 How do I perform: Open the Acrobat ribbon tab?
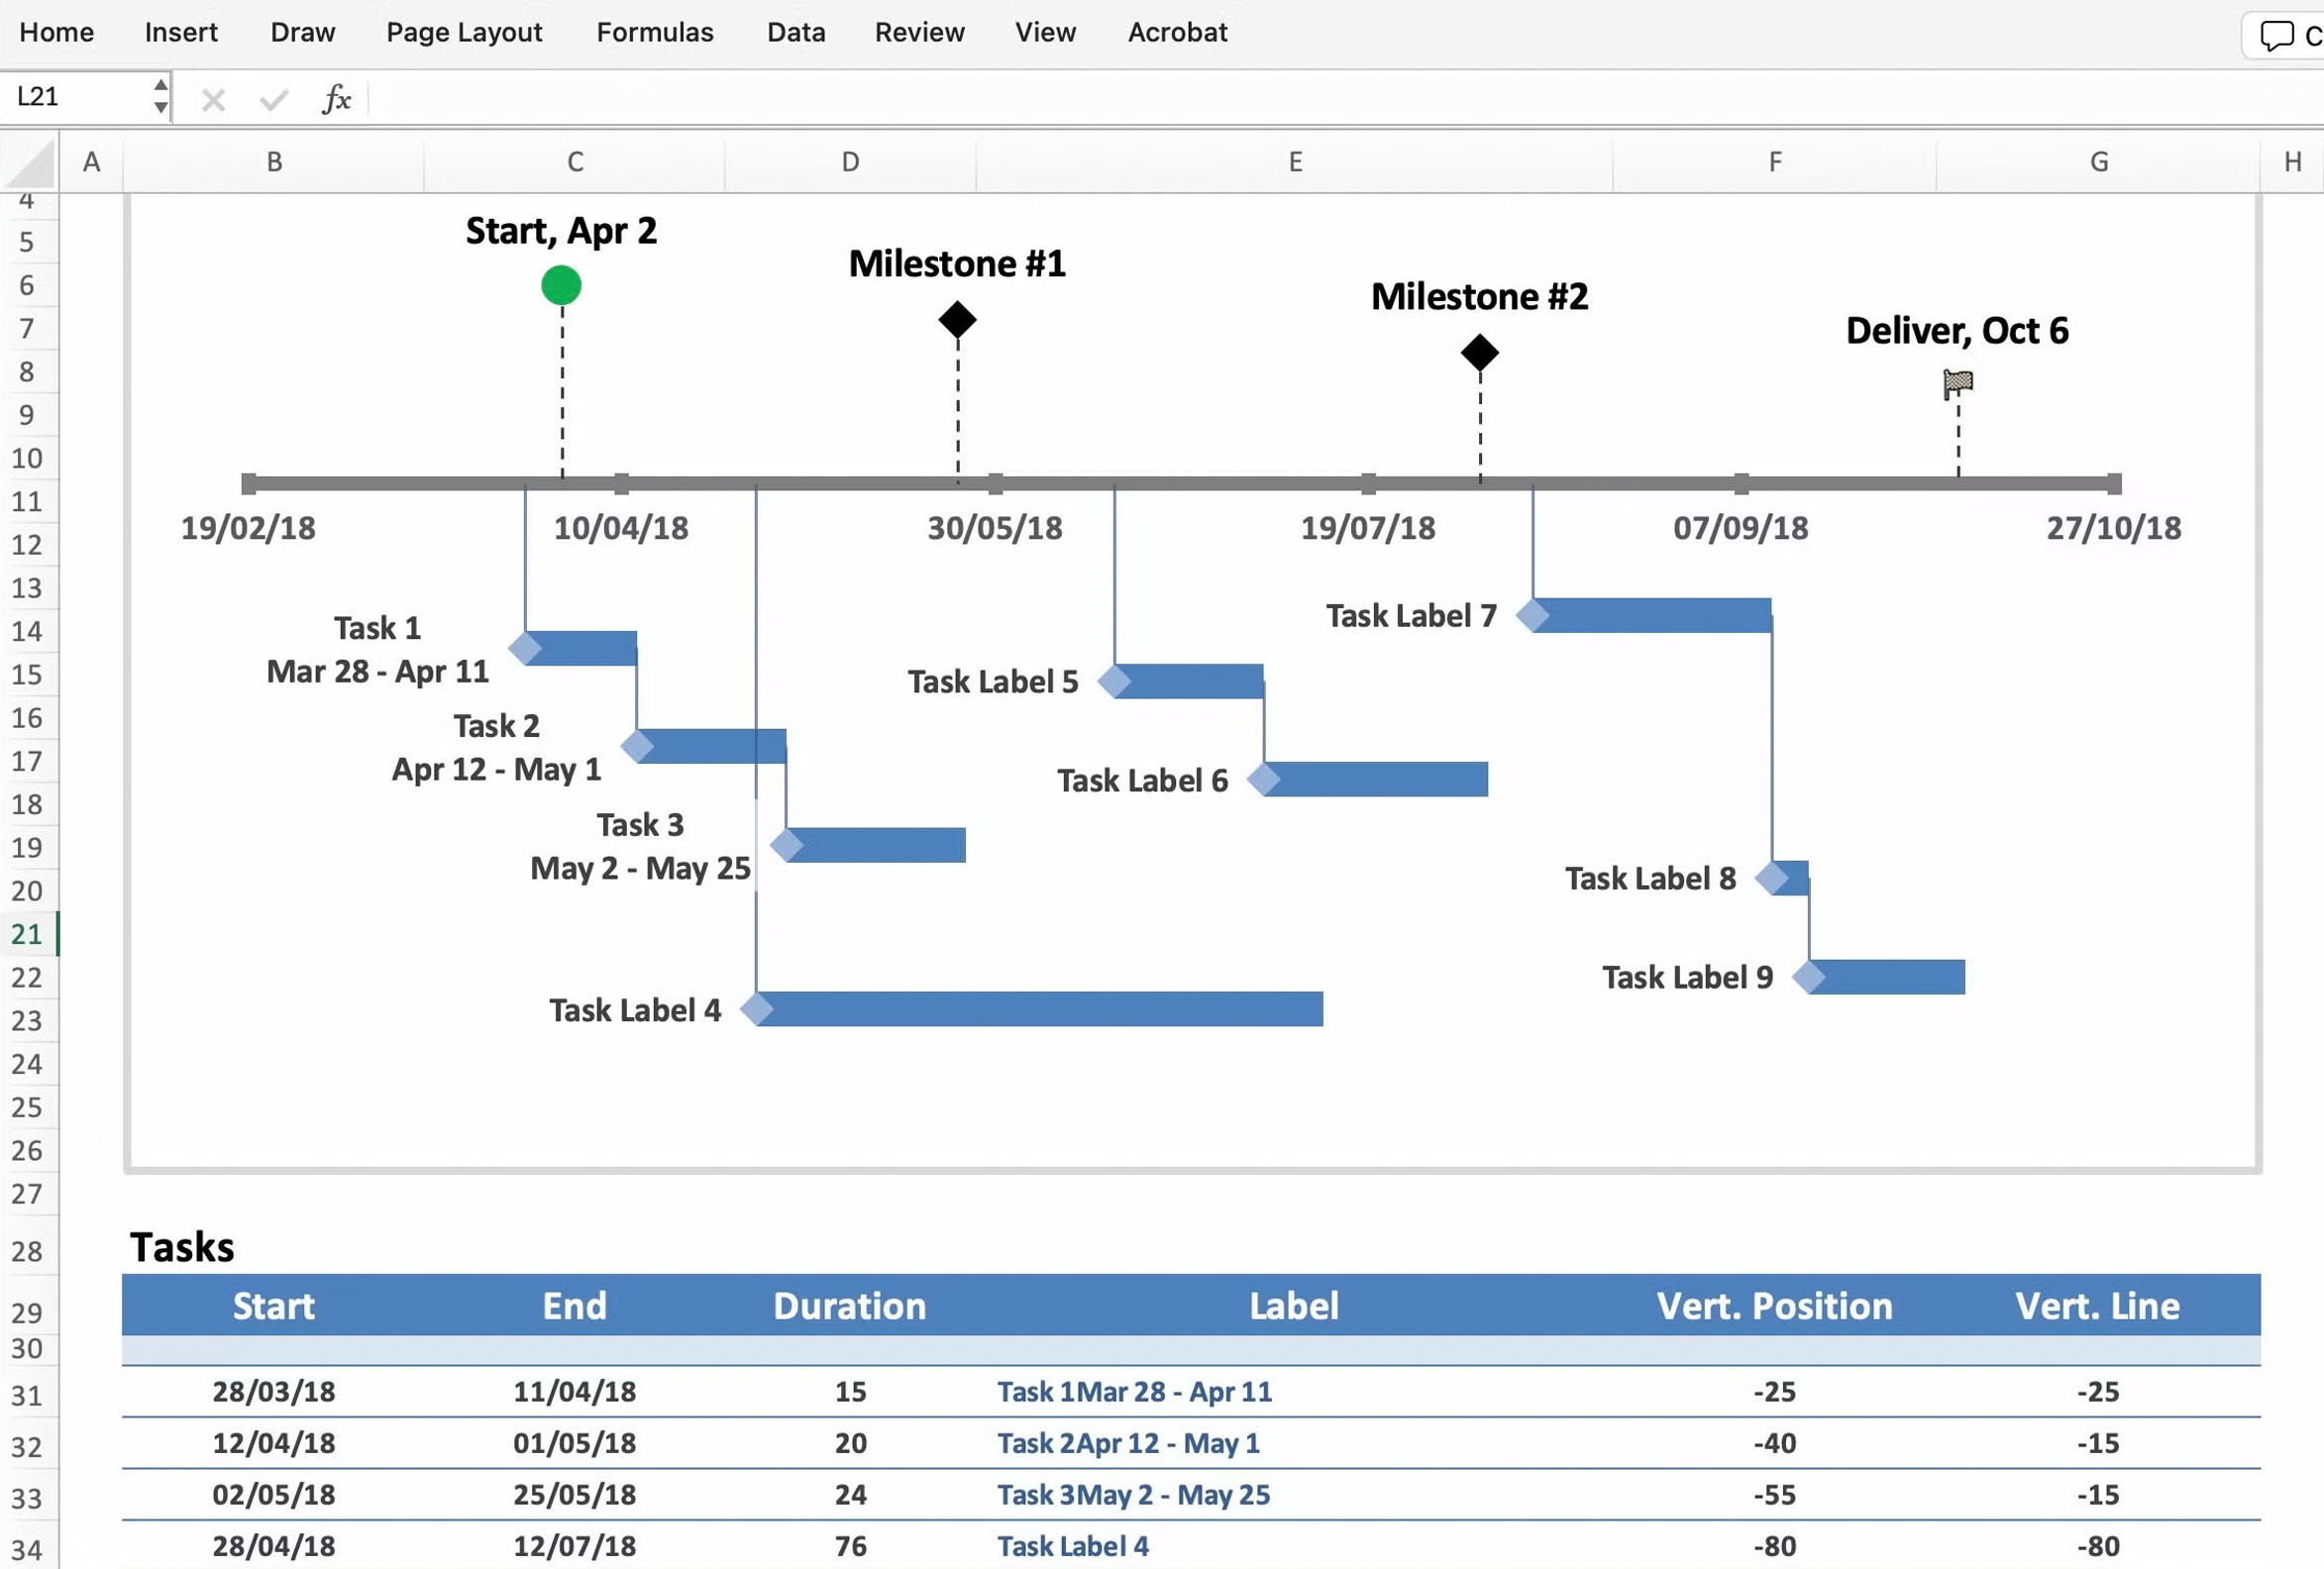tap(1177, 32)
